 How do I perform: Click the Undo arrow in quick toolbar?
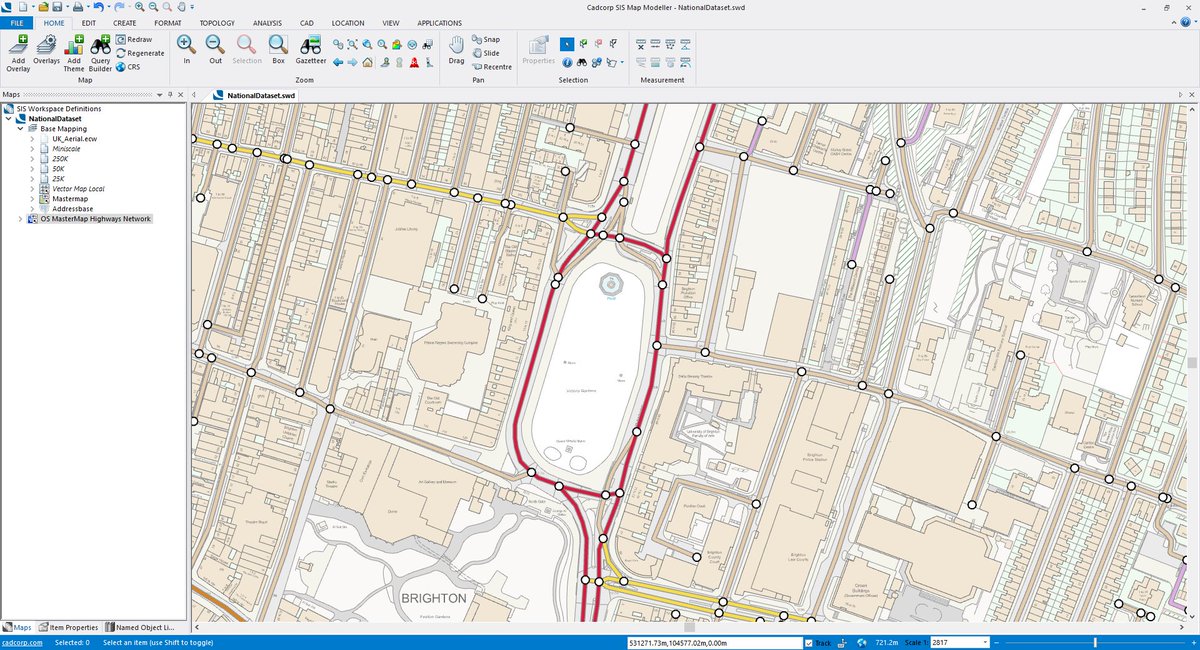(98, 6)
